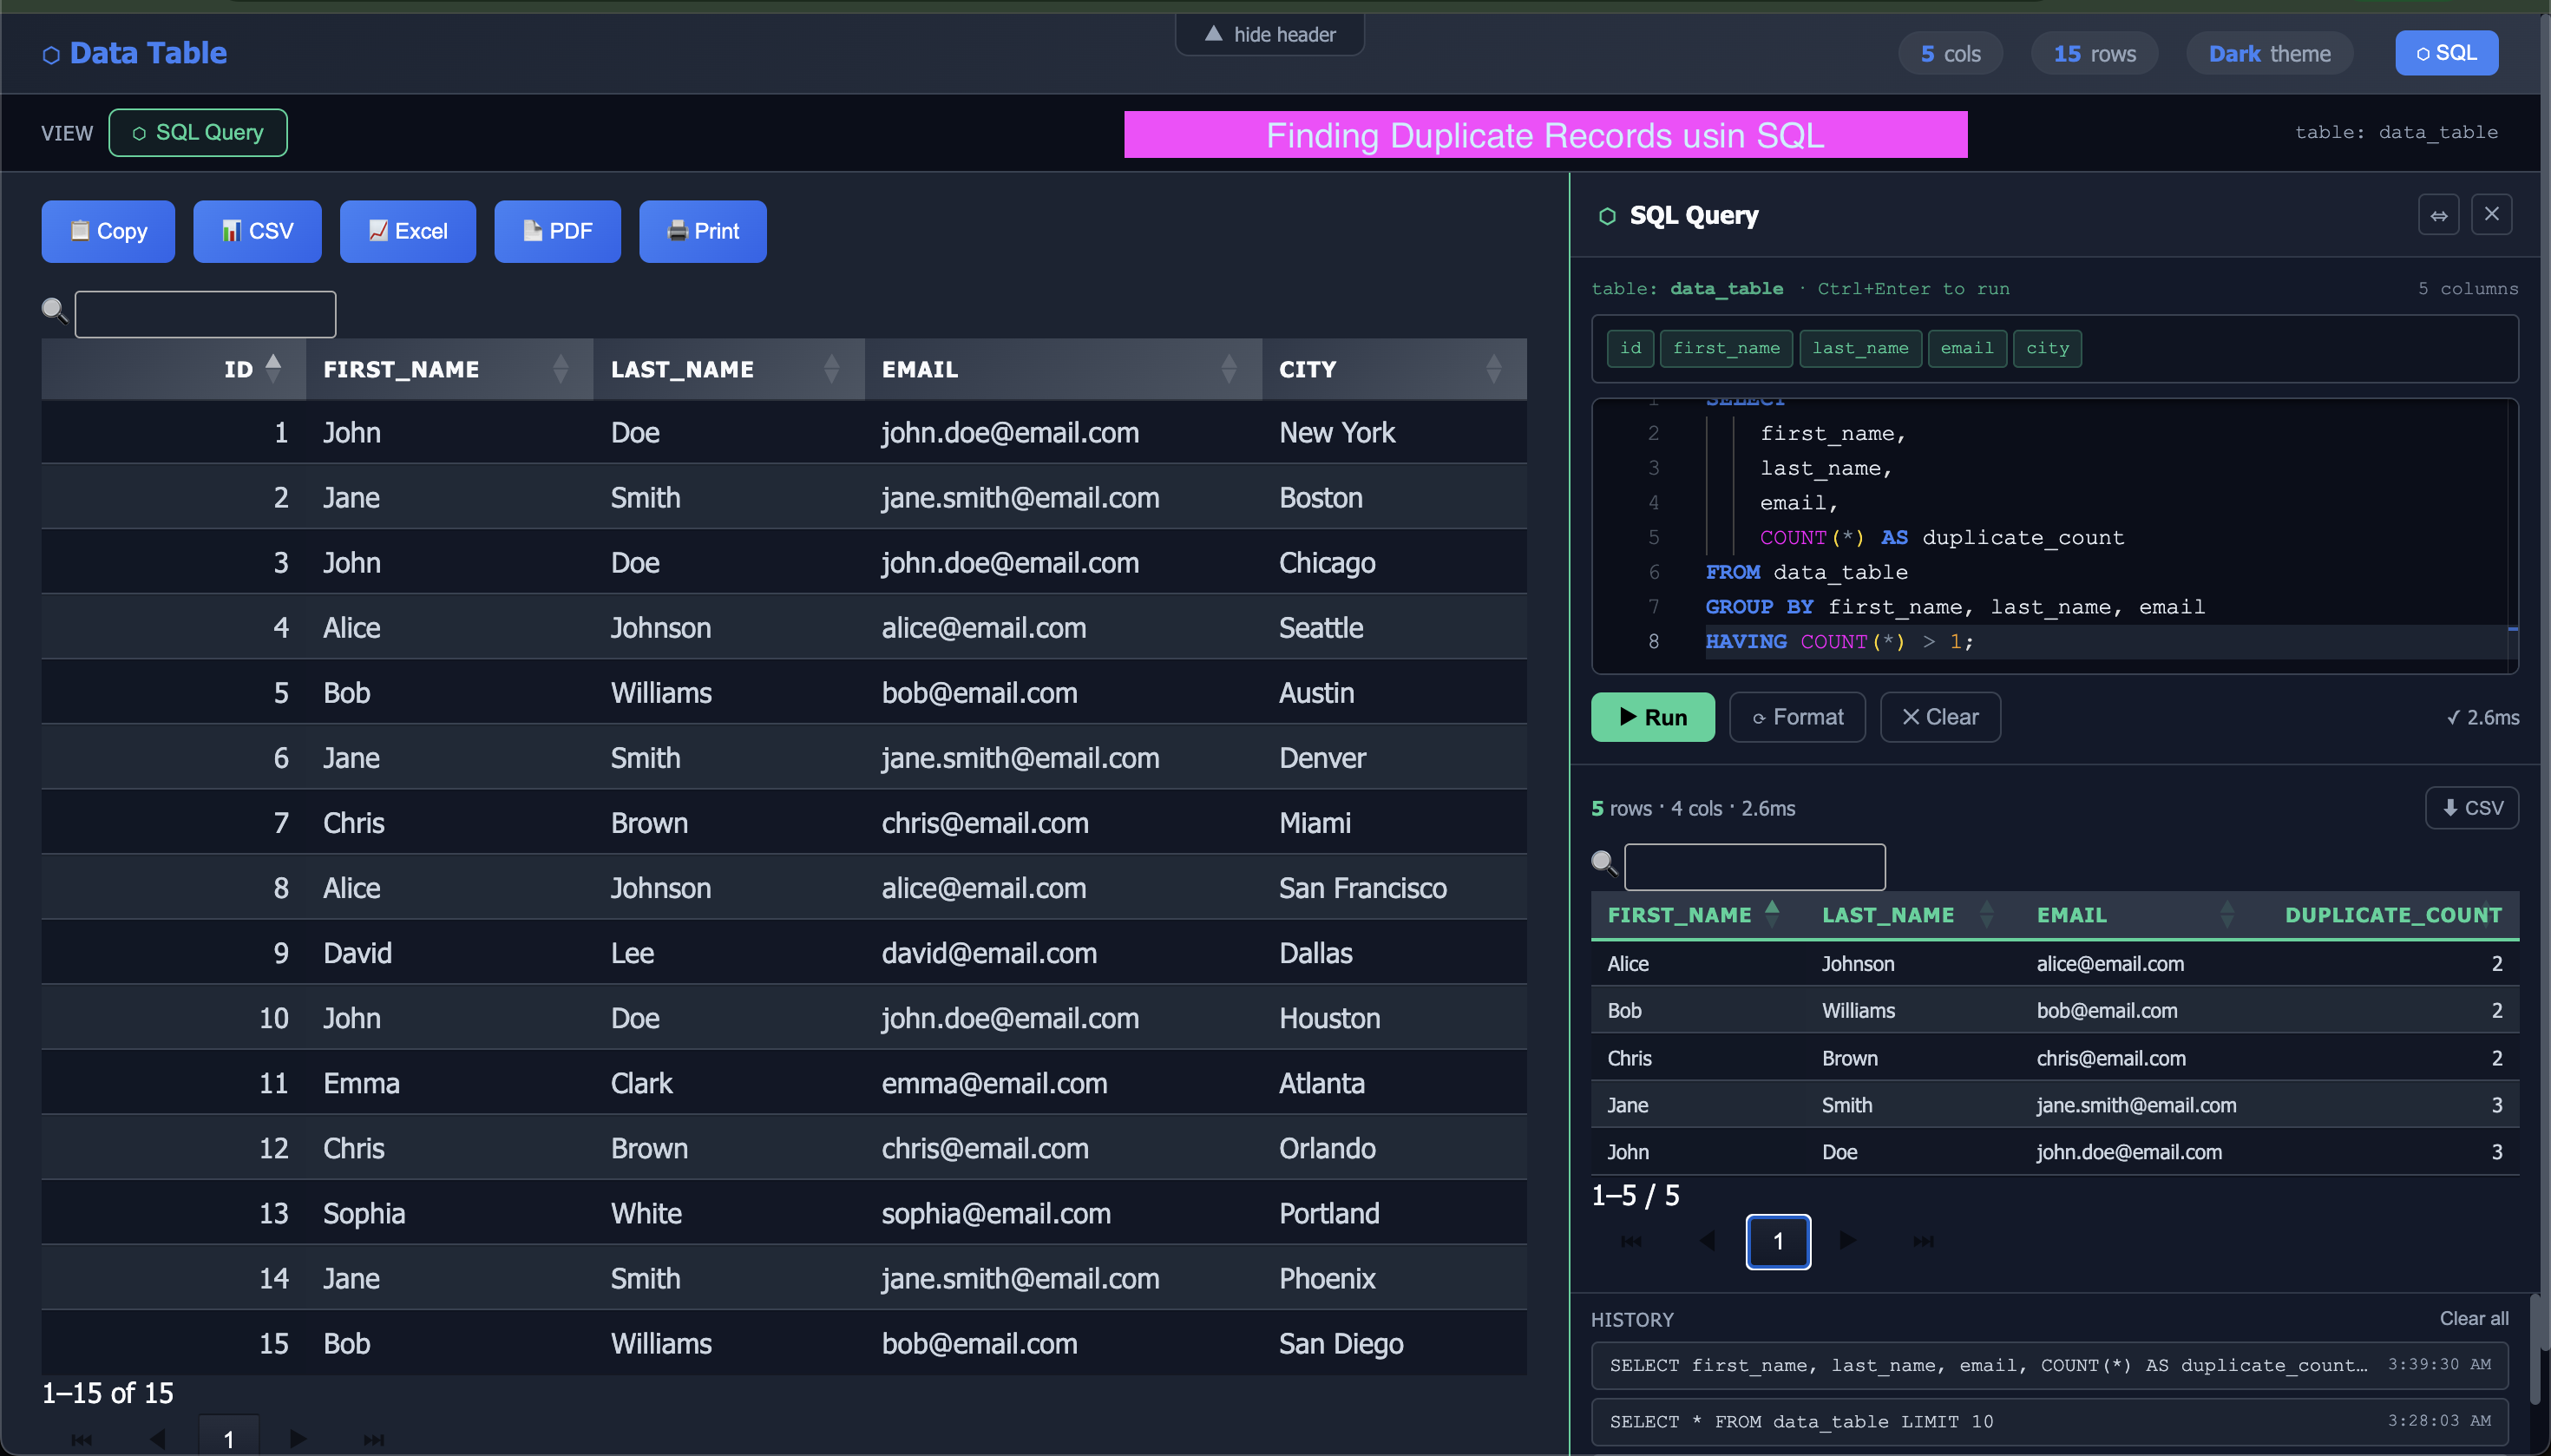Load the duplicate_count history query
This screenshot has width=2551, height=1456.
tap(2049, 1366)
